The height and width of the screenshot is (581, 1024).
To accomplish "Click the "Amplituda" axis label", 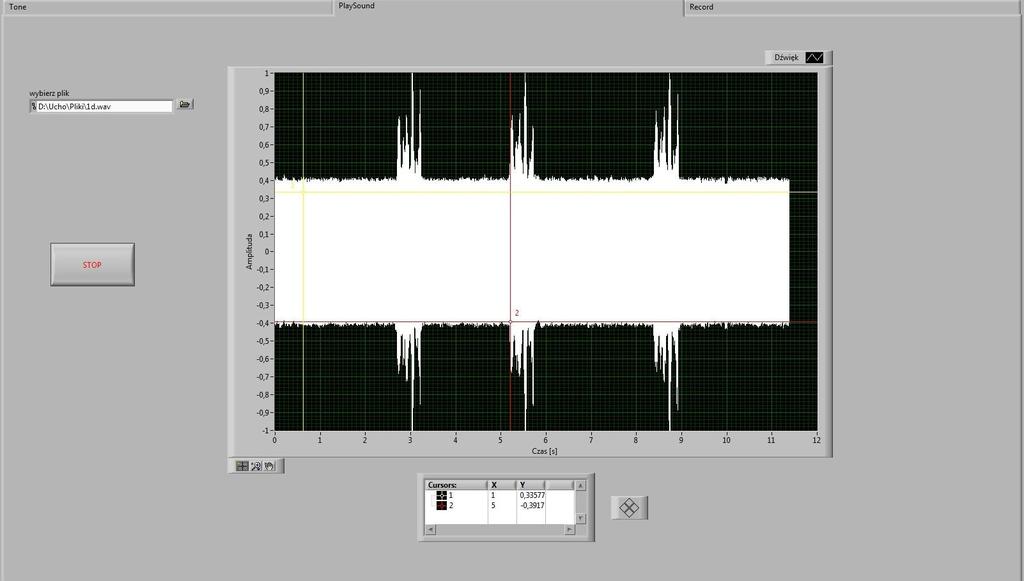I will coord(249,252).
